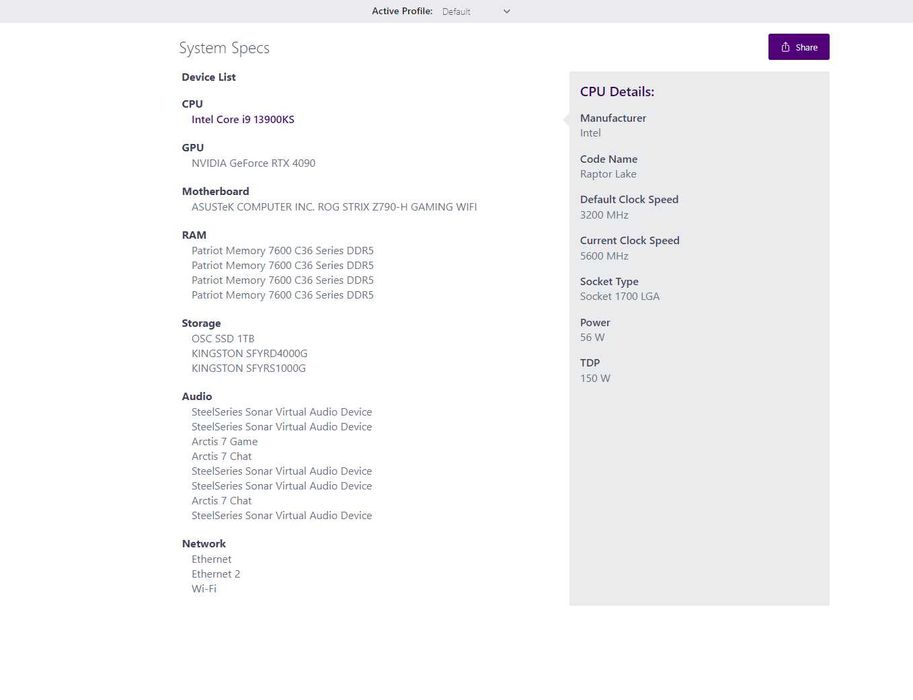Screen dimensions: 913x700
Task: Click the CPU Details panel heading
Action: (617, 91)
